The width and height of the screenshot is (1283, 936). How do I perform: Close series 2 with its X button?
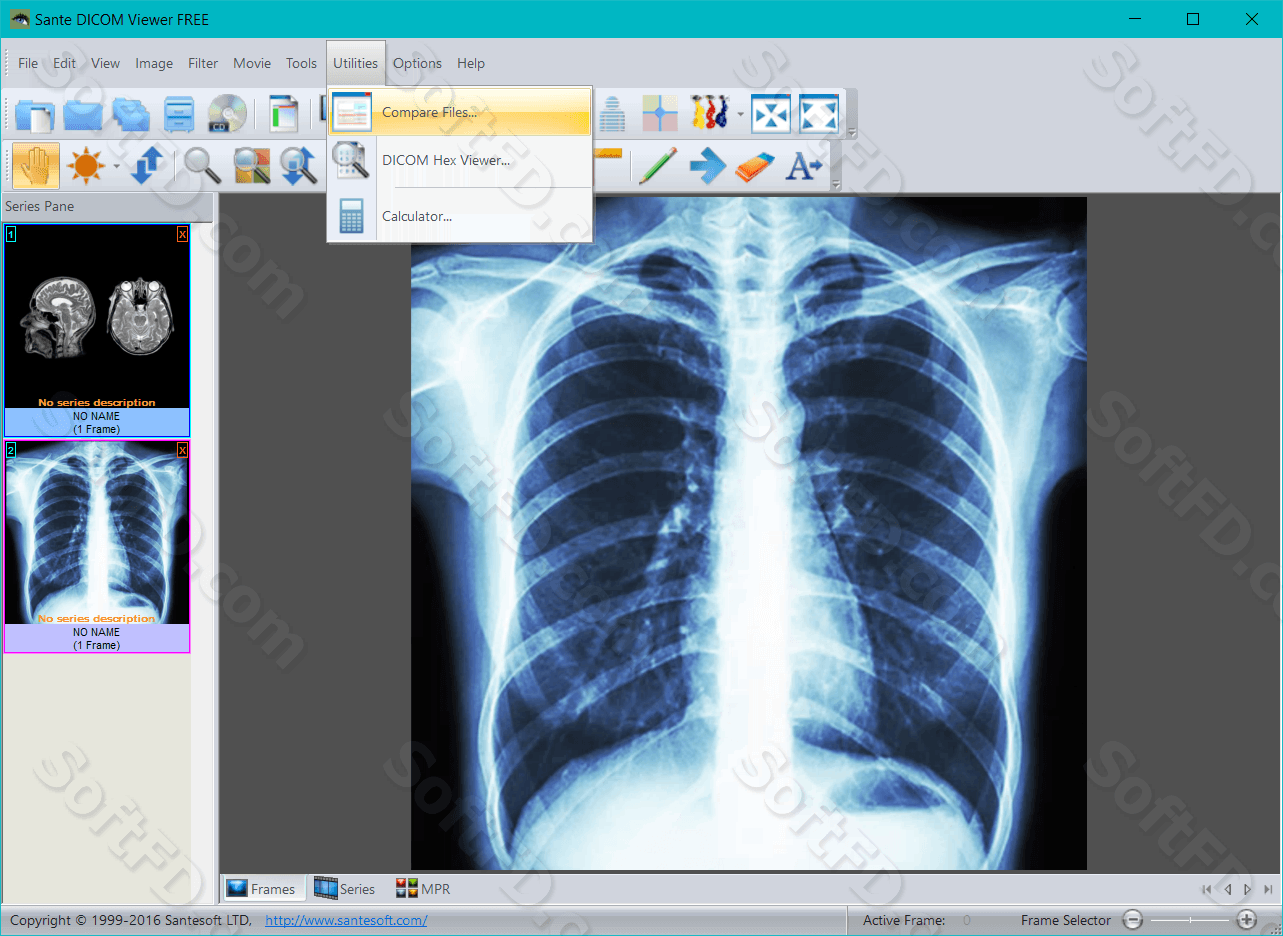click(x=182, y=450)
